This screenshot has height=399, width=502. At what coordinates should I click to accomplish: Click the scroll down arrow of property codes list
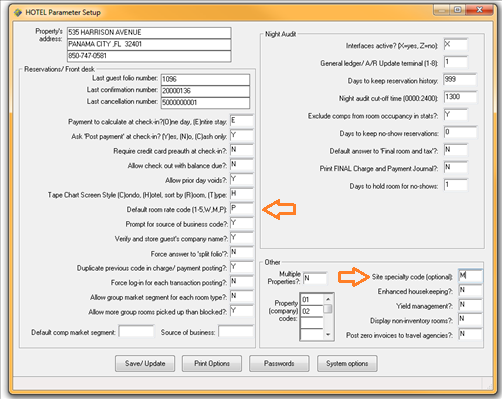328,334
